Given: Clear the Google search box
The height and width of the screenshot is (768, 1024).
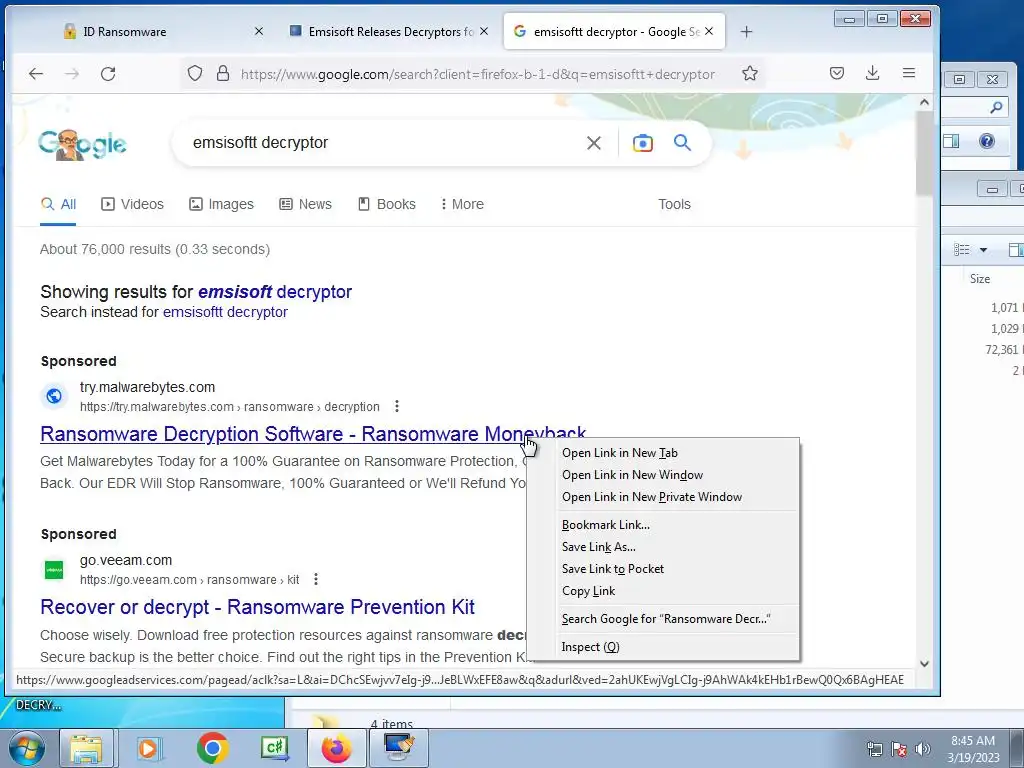Looking at the screenshot, I should [594, 143].
